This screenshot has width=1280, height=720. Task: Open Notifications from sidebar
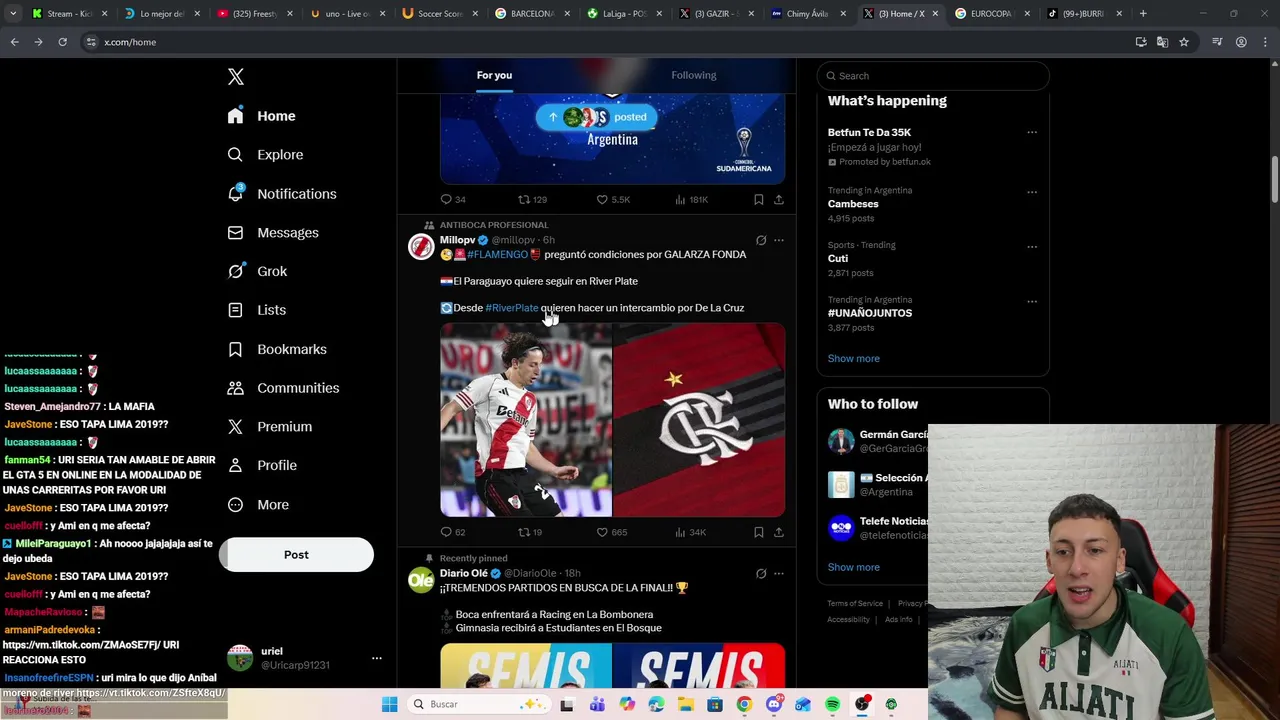point(281,194)
